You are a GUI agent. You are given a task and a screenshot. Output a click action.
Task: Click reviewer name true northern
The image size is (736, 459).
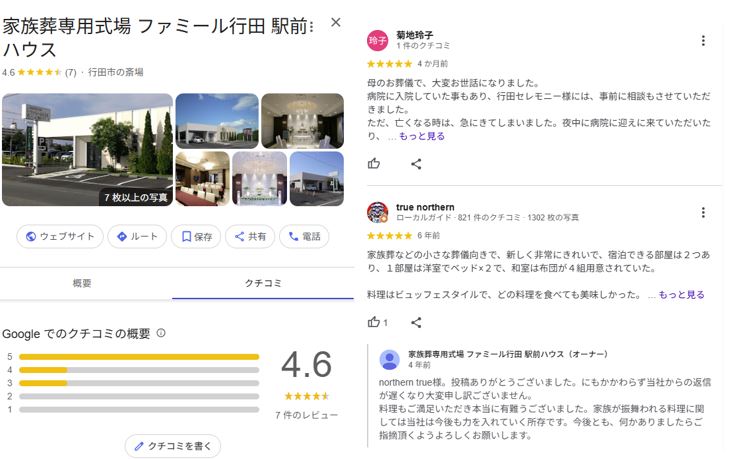(x=425, y=207)
